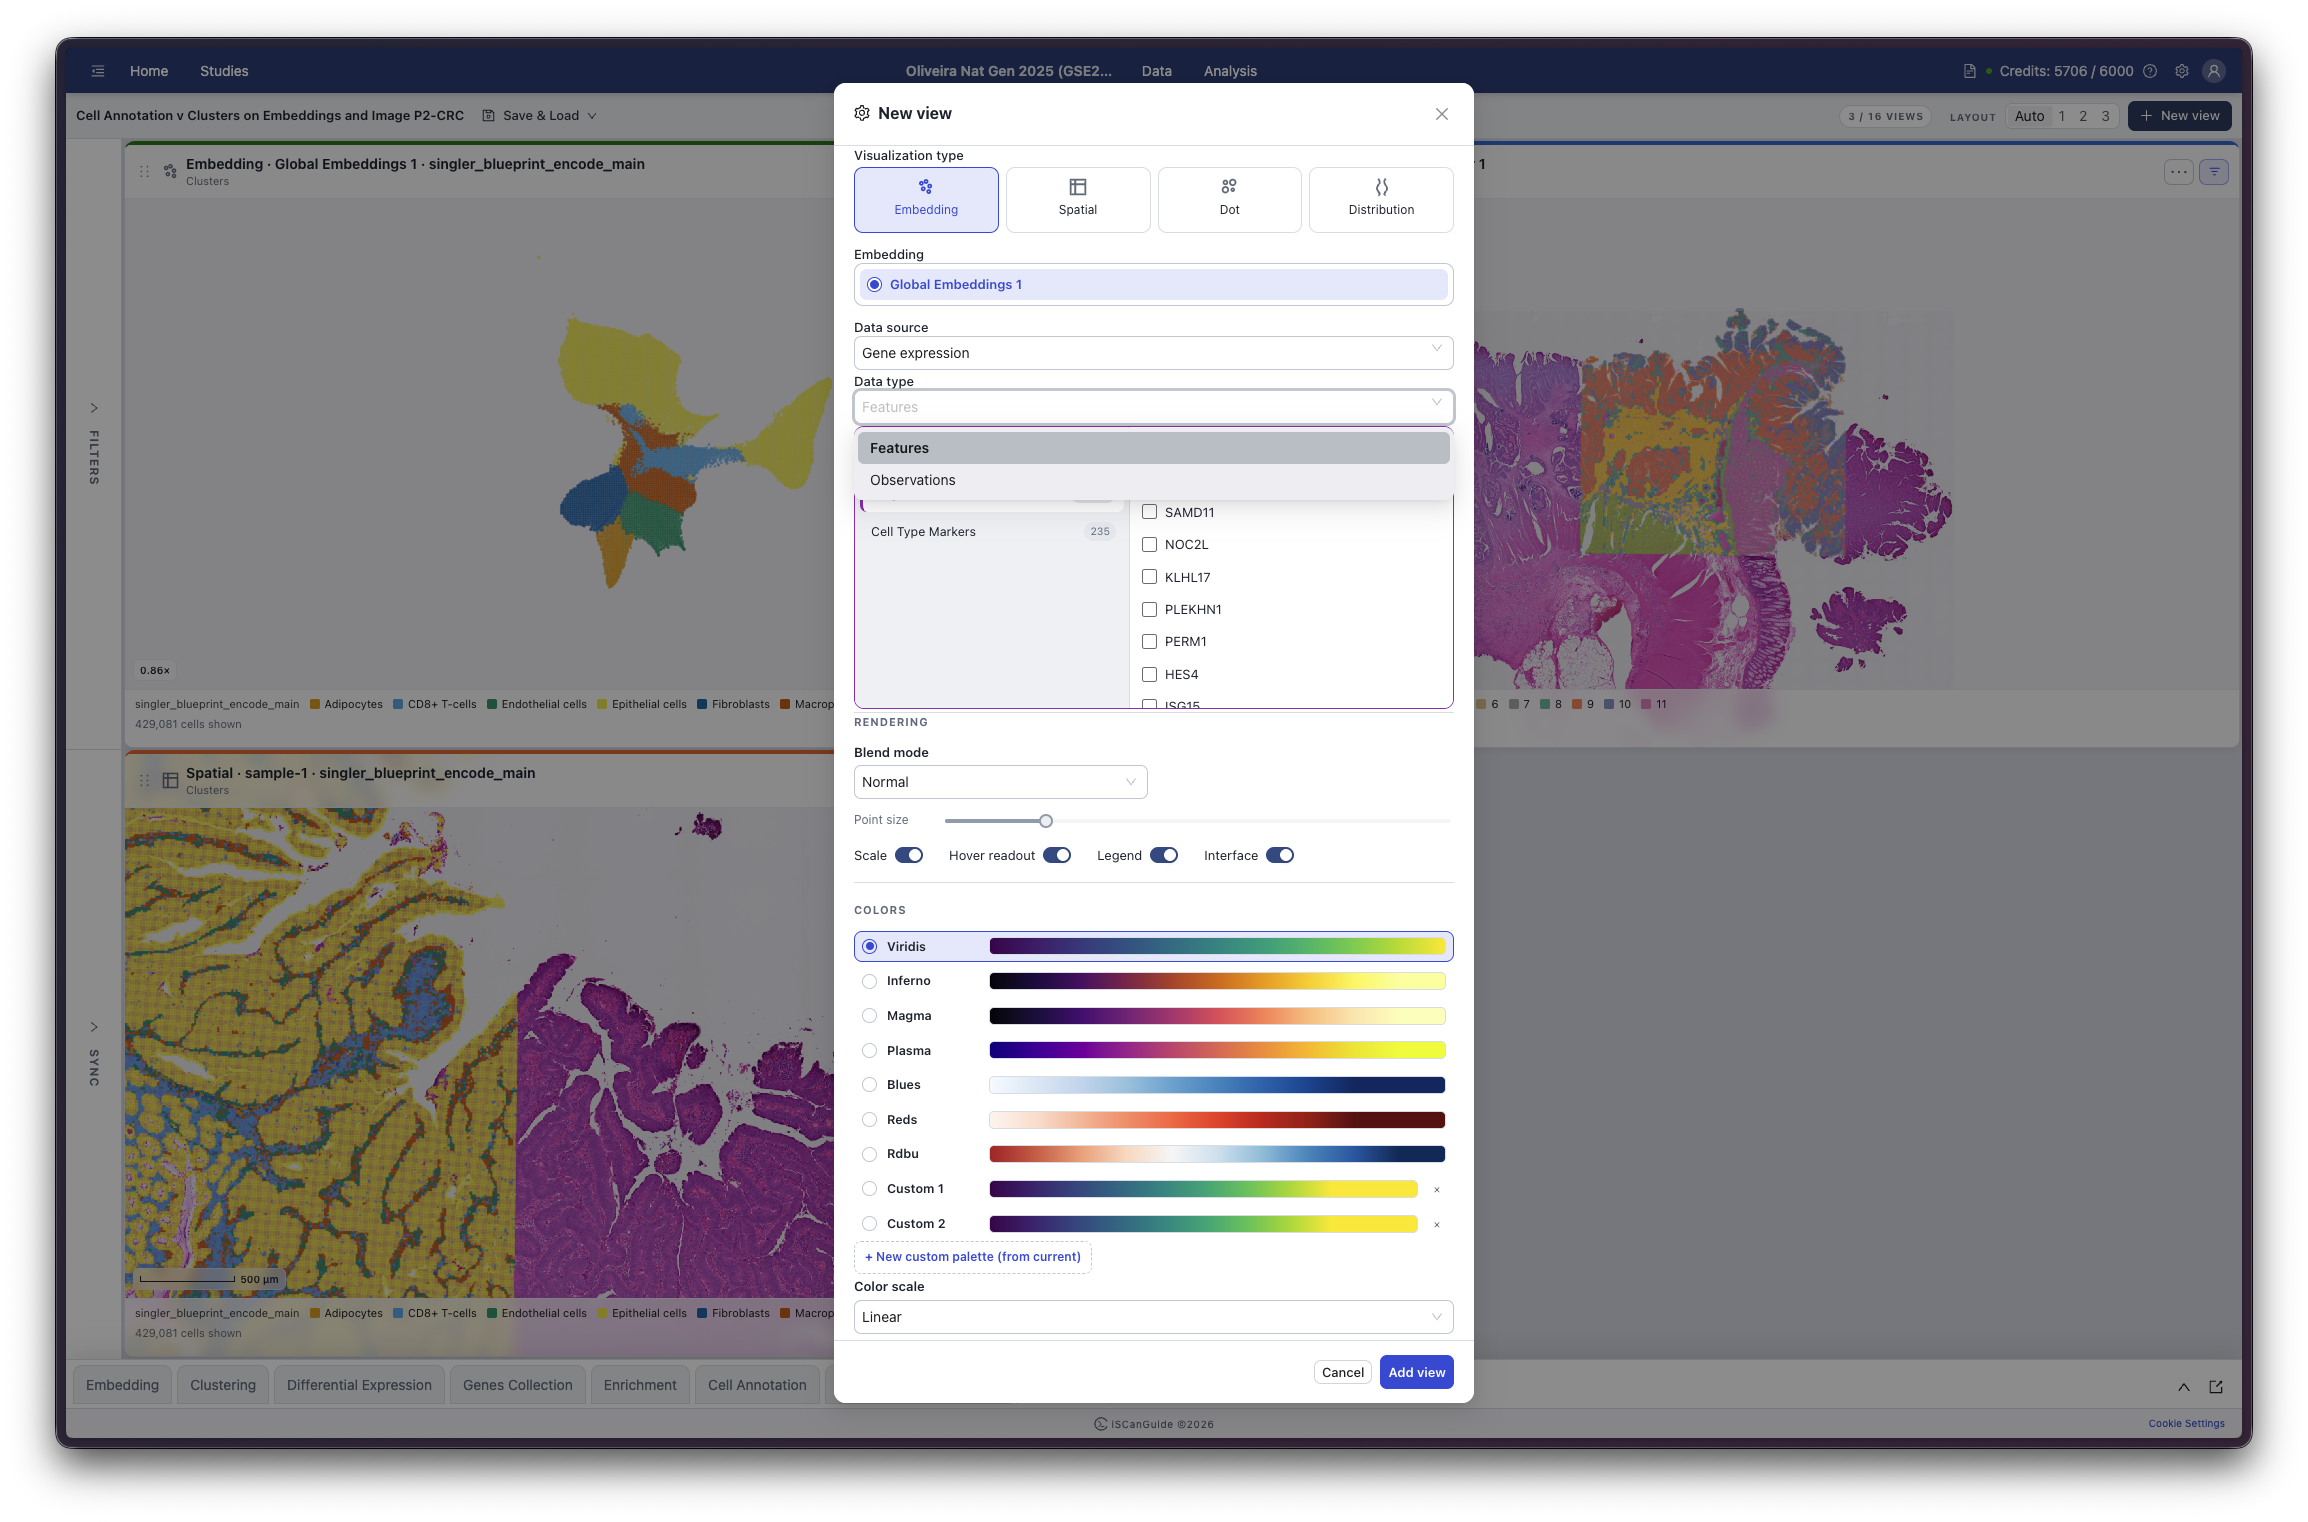Image resolution: width=2308 pixels, height=1522 pixels.
Task: Open the Genes Collection bottom tab
Action: [518, 1385]
